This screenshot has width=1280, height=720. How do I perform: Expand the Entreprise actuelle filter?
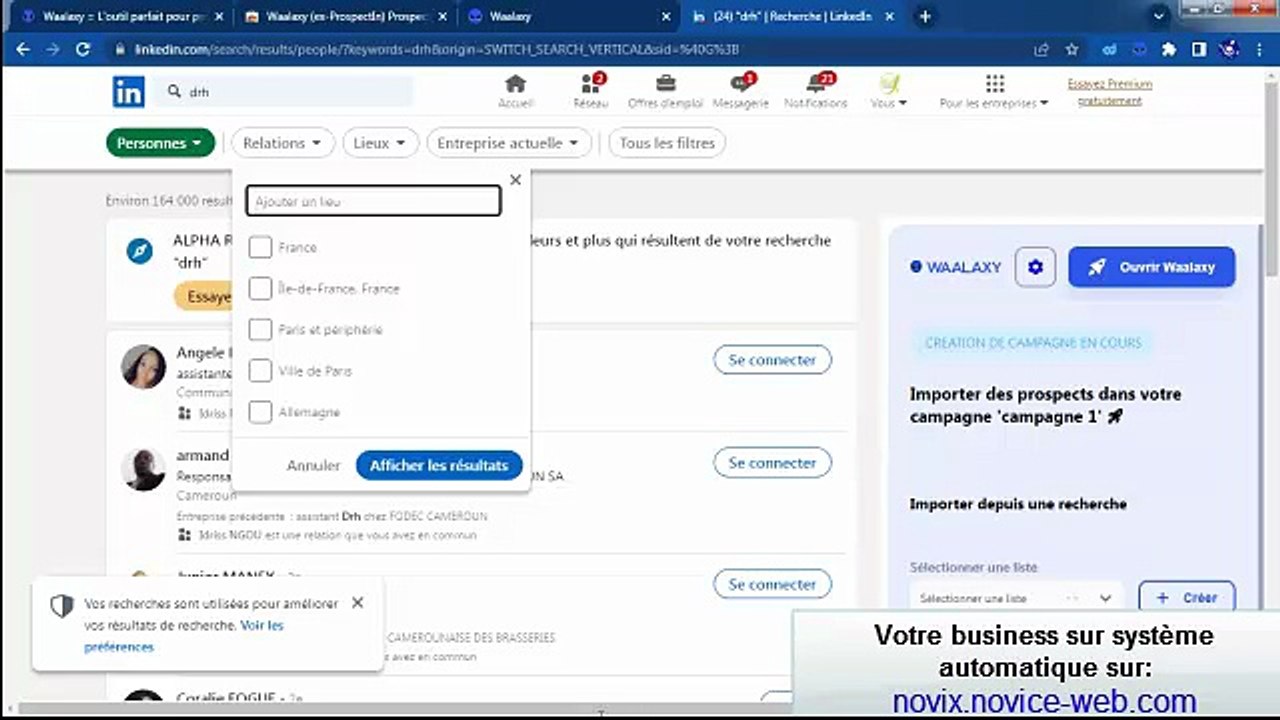pyautogui.click(x=508, y=143)
